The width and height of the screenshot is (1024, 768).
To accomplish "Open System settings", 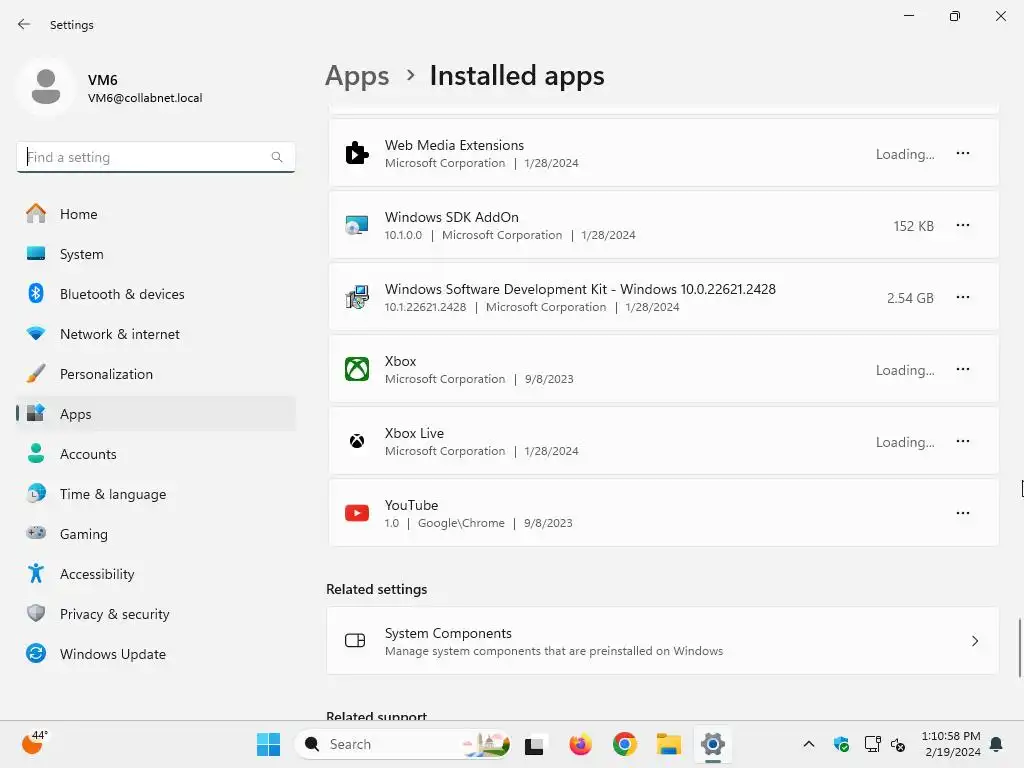I will coord(155,254).
